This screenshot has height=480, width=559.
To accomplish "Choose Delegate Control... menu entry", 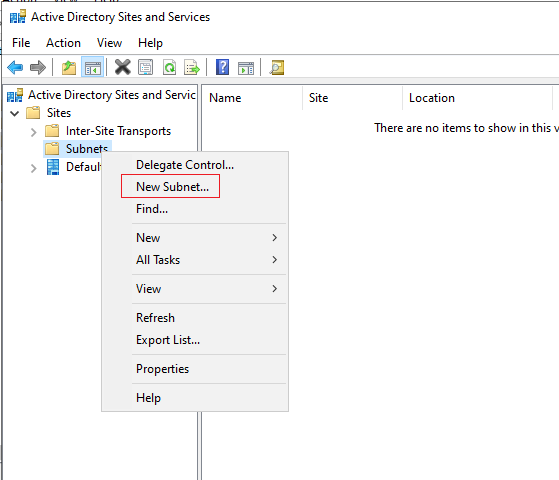I will coord(185,165).
